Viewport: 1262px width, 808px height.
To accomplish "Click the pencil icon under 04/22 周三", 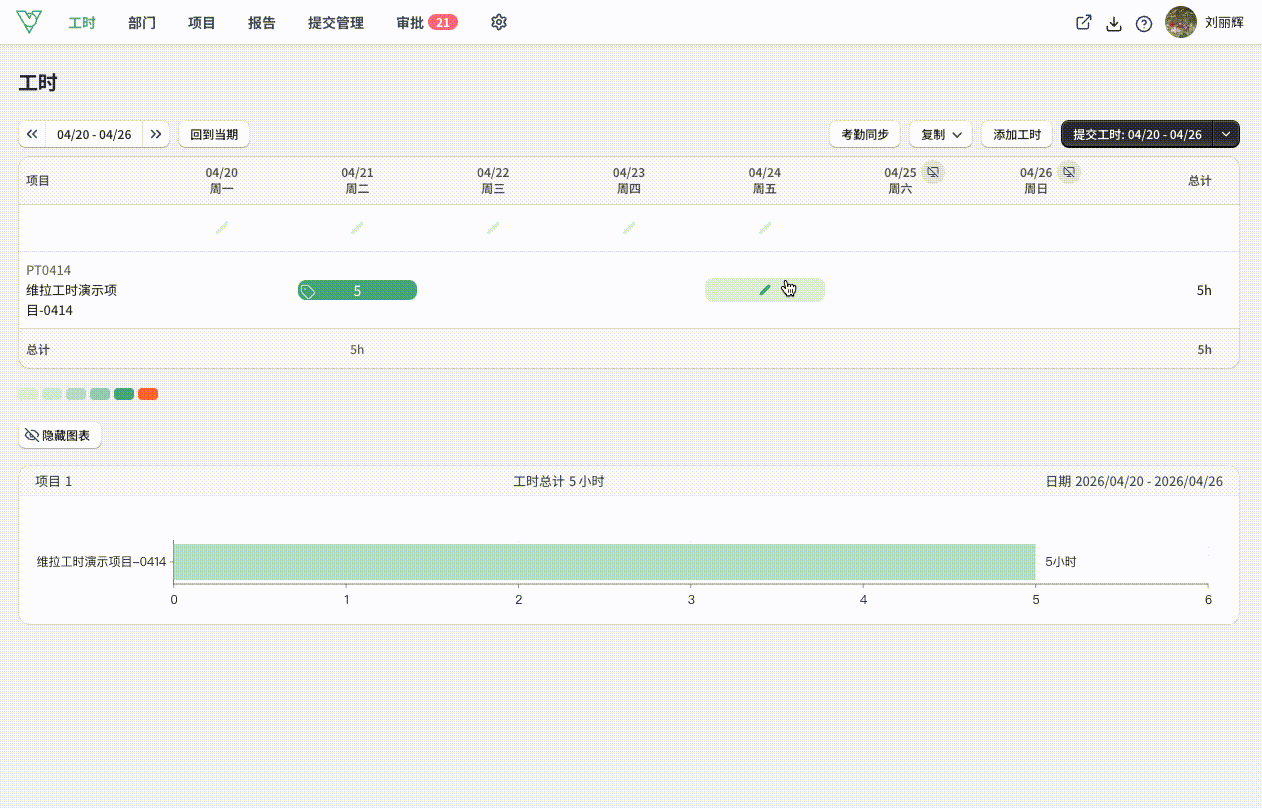I will click(x=493, y=228).
